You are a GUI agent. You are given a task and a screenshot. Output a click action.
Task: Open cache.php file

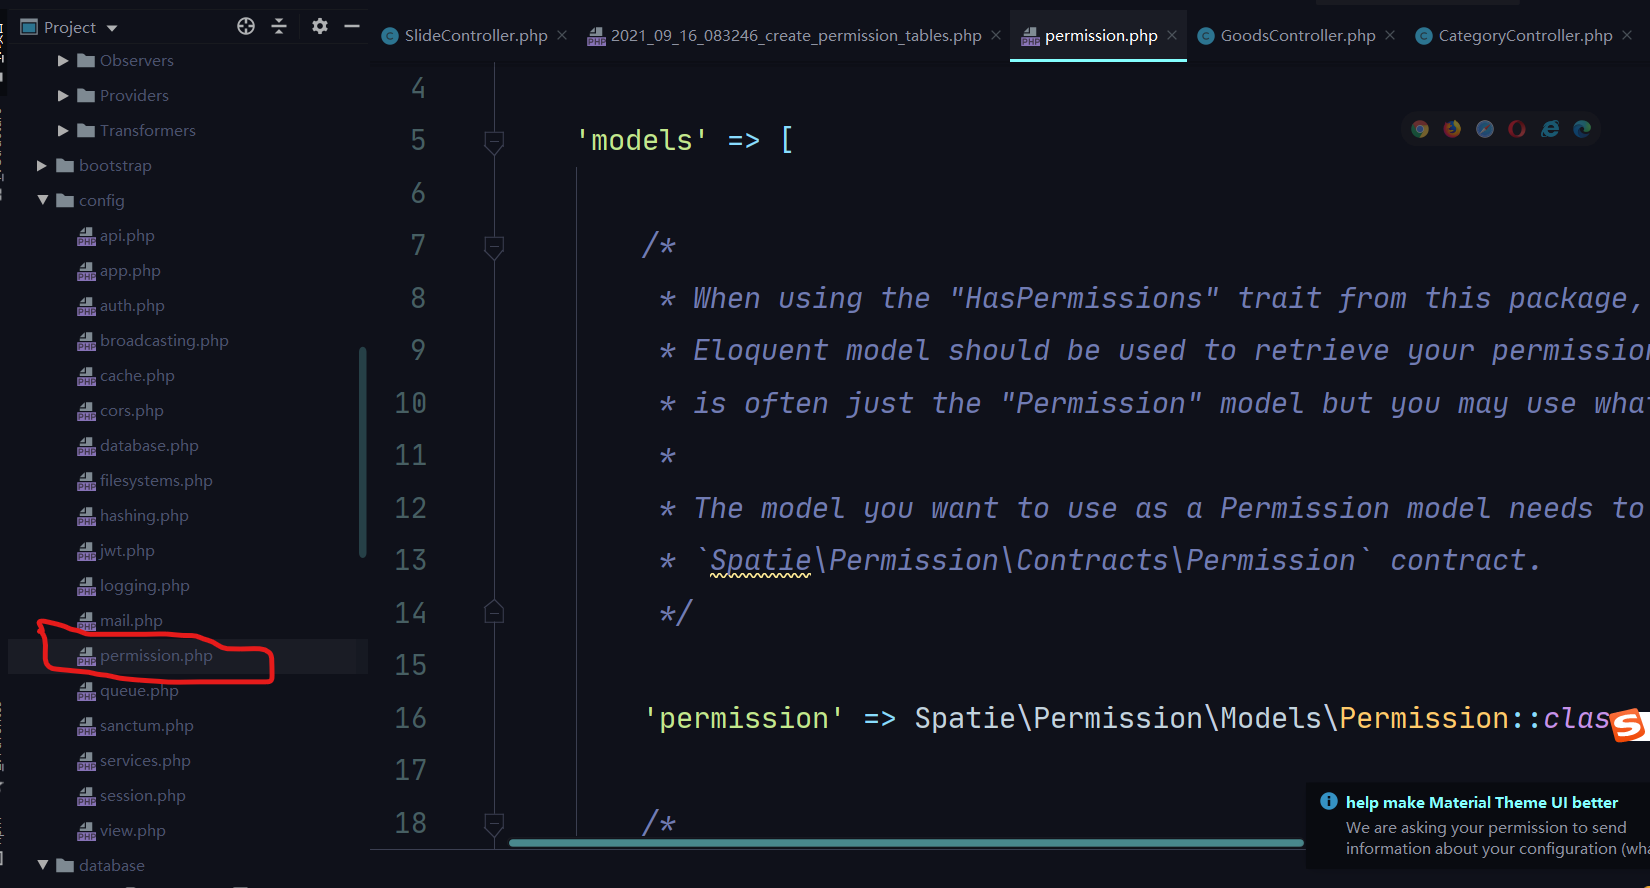(137, 376)
